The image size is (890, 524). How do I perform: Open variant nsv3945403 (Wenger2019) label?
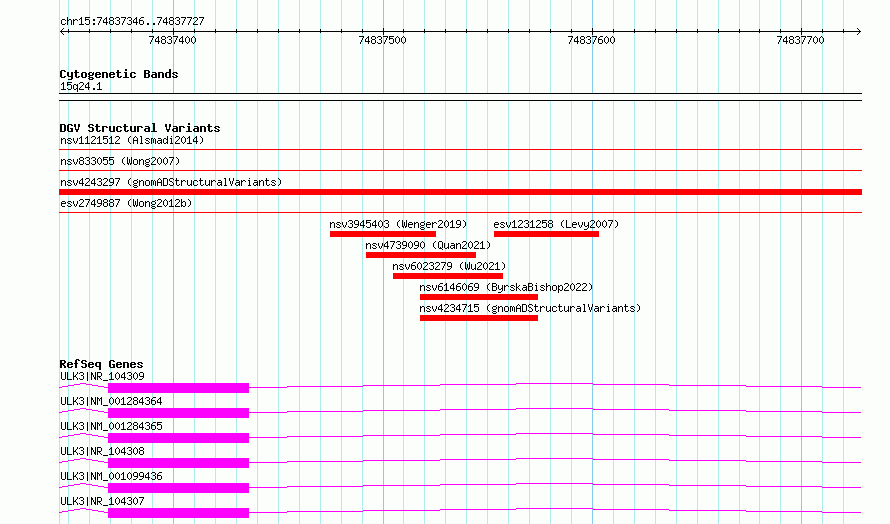[398, 224]
